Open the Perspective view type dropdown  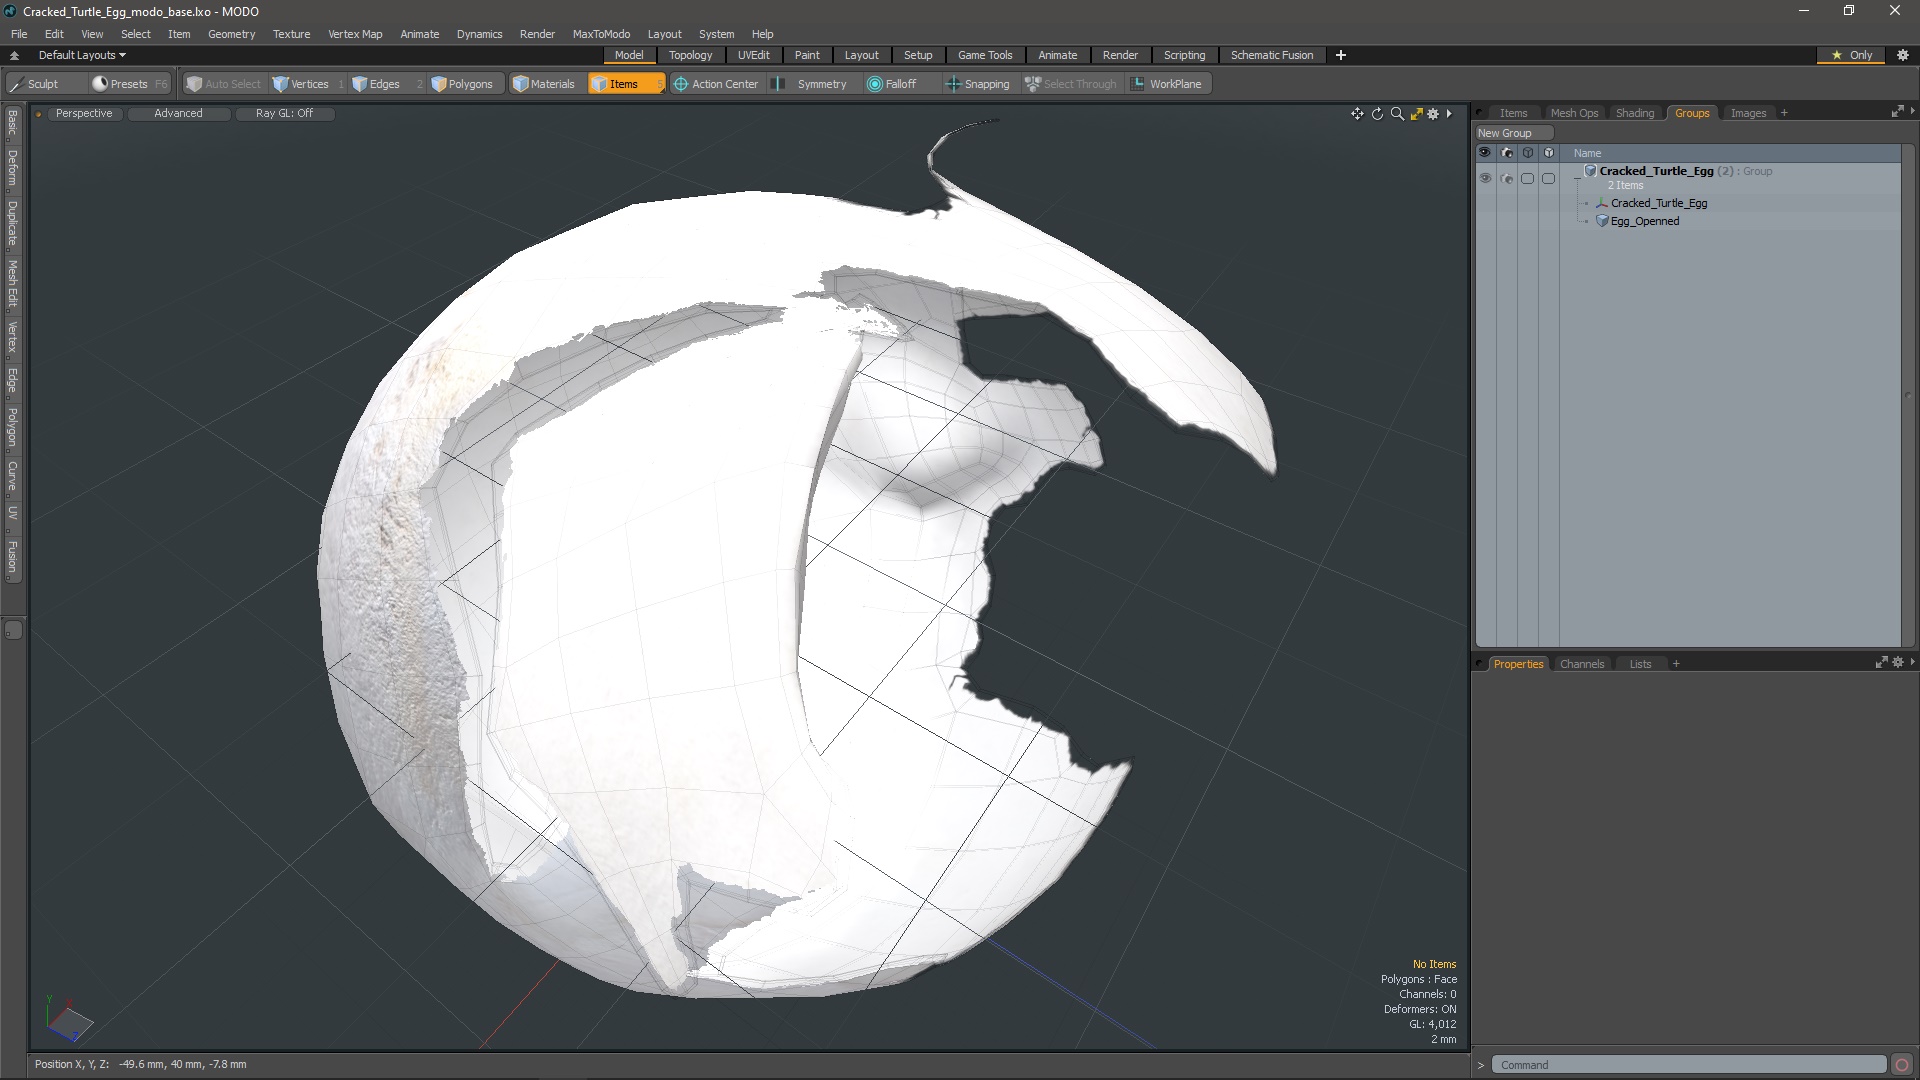click(84, 113)
